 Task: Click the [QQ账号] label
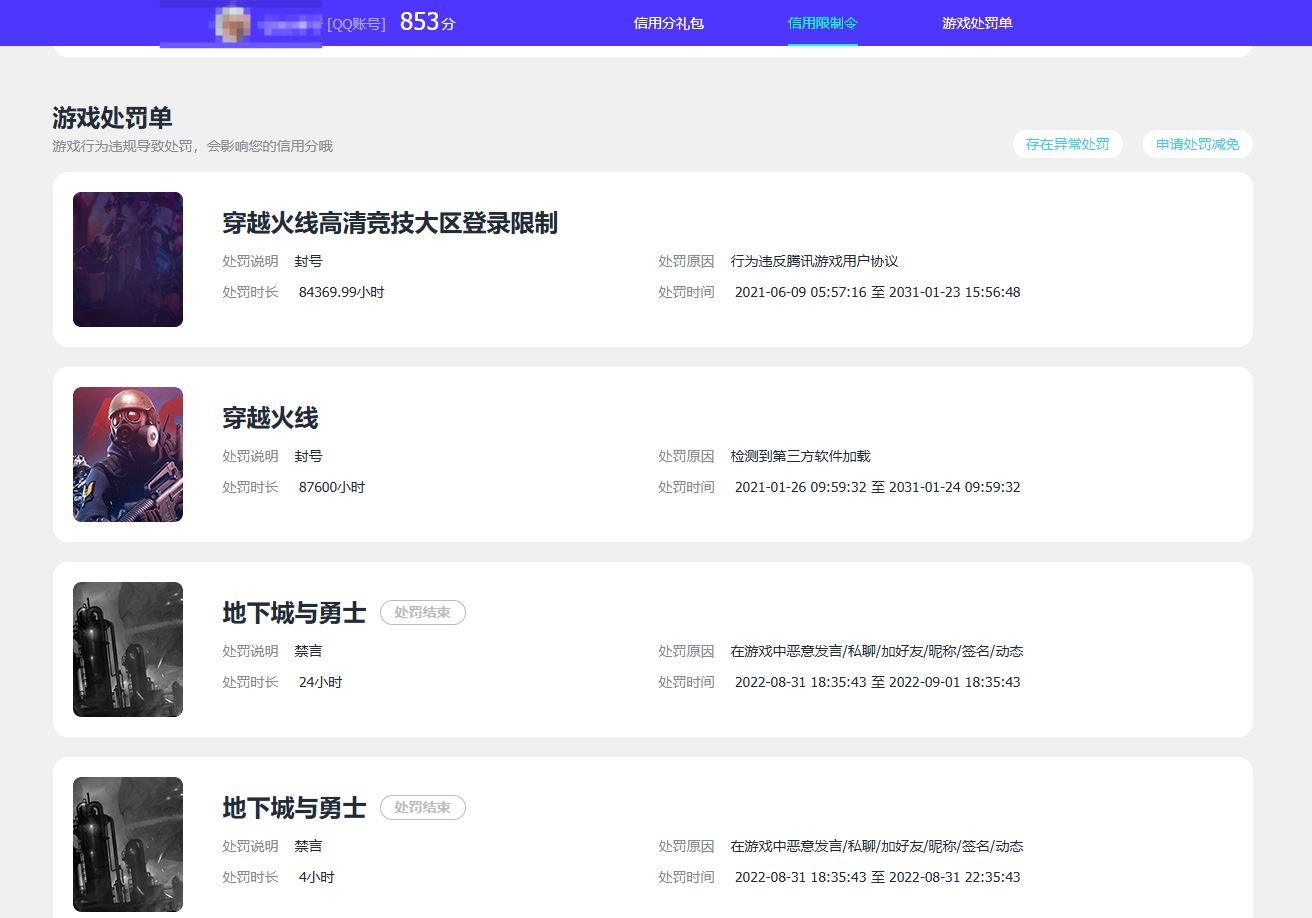(x=356, y=24)
